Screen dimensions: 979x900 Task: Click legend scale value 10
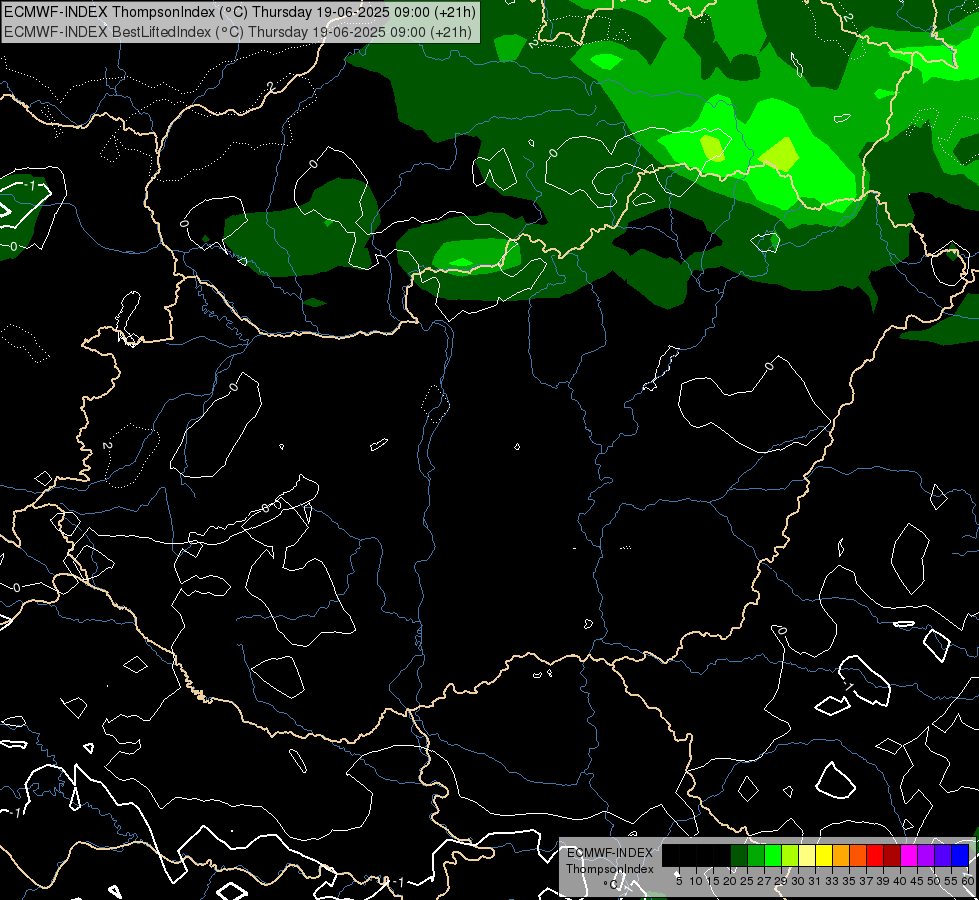[696, 881]
